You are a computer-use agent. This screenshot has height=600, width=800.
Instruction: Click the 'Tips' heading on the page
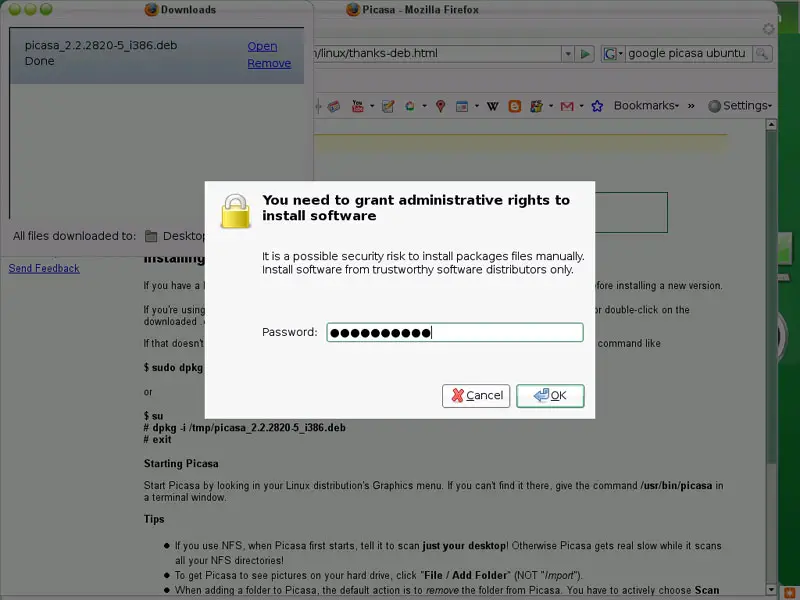(154, 519)
